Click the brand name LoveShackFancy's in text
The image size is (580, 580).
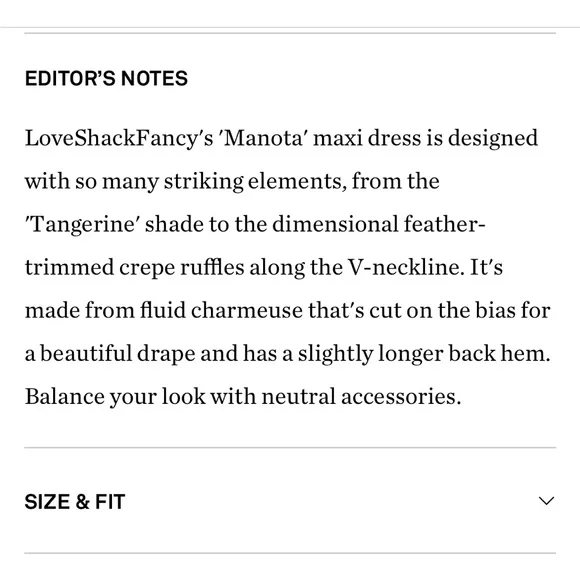[119, 138]
